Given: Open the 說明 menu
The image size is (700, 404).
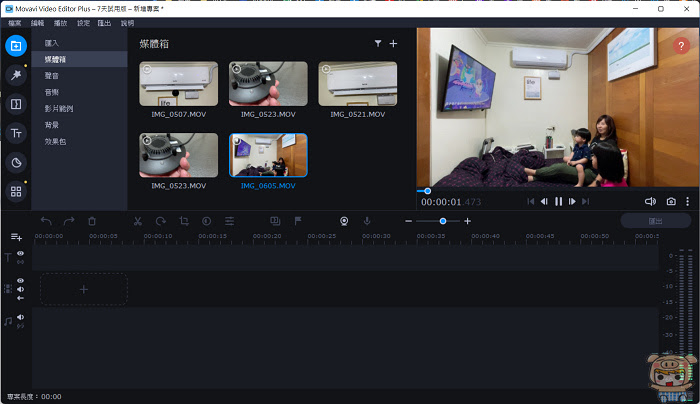Looking at the screenshot, I should [127, 23].
